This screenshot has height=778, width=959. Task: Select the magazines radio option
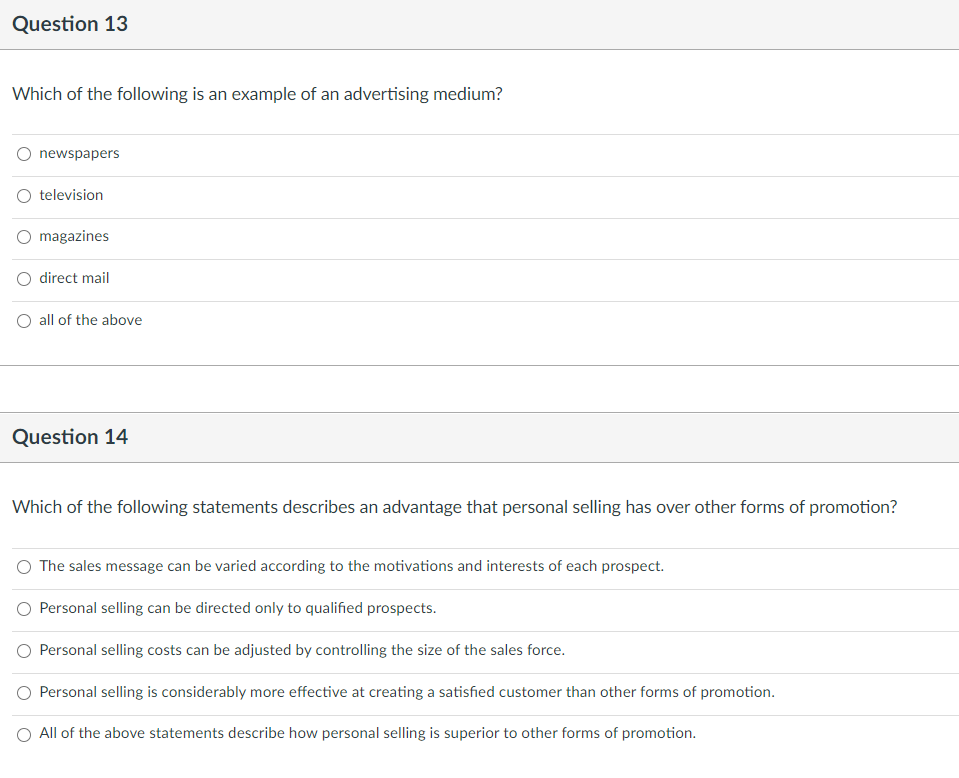[x=24, y=237]
